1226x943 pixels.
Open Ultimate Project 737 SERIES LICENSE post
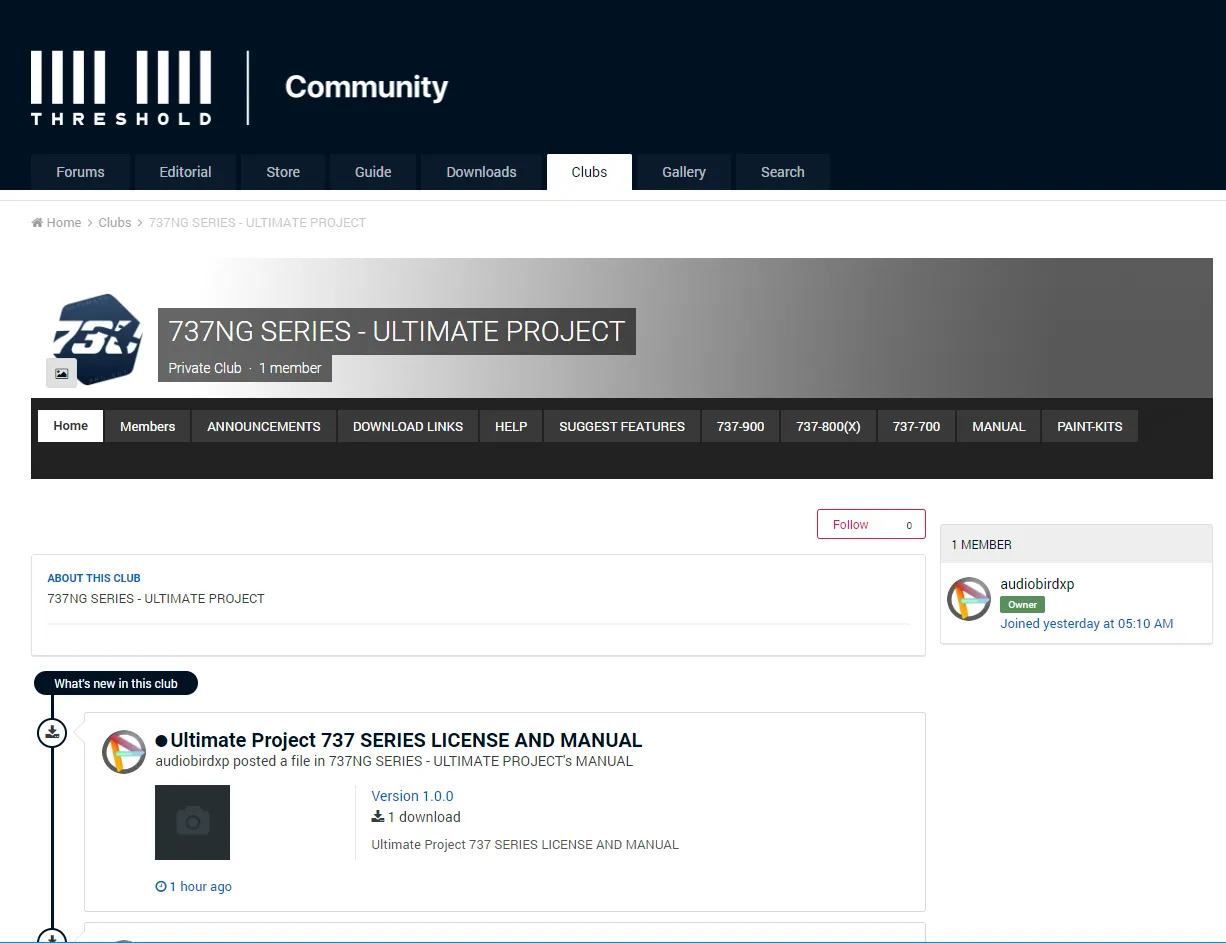tap(406, 740)
